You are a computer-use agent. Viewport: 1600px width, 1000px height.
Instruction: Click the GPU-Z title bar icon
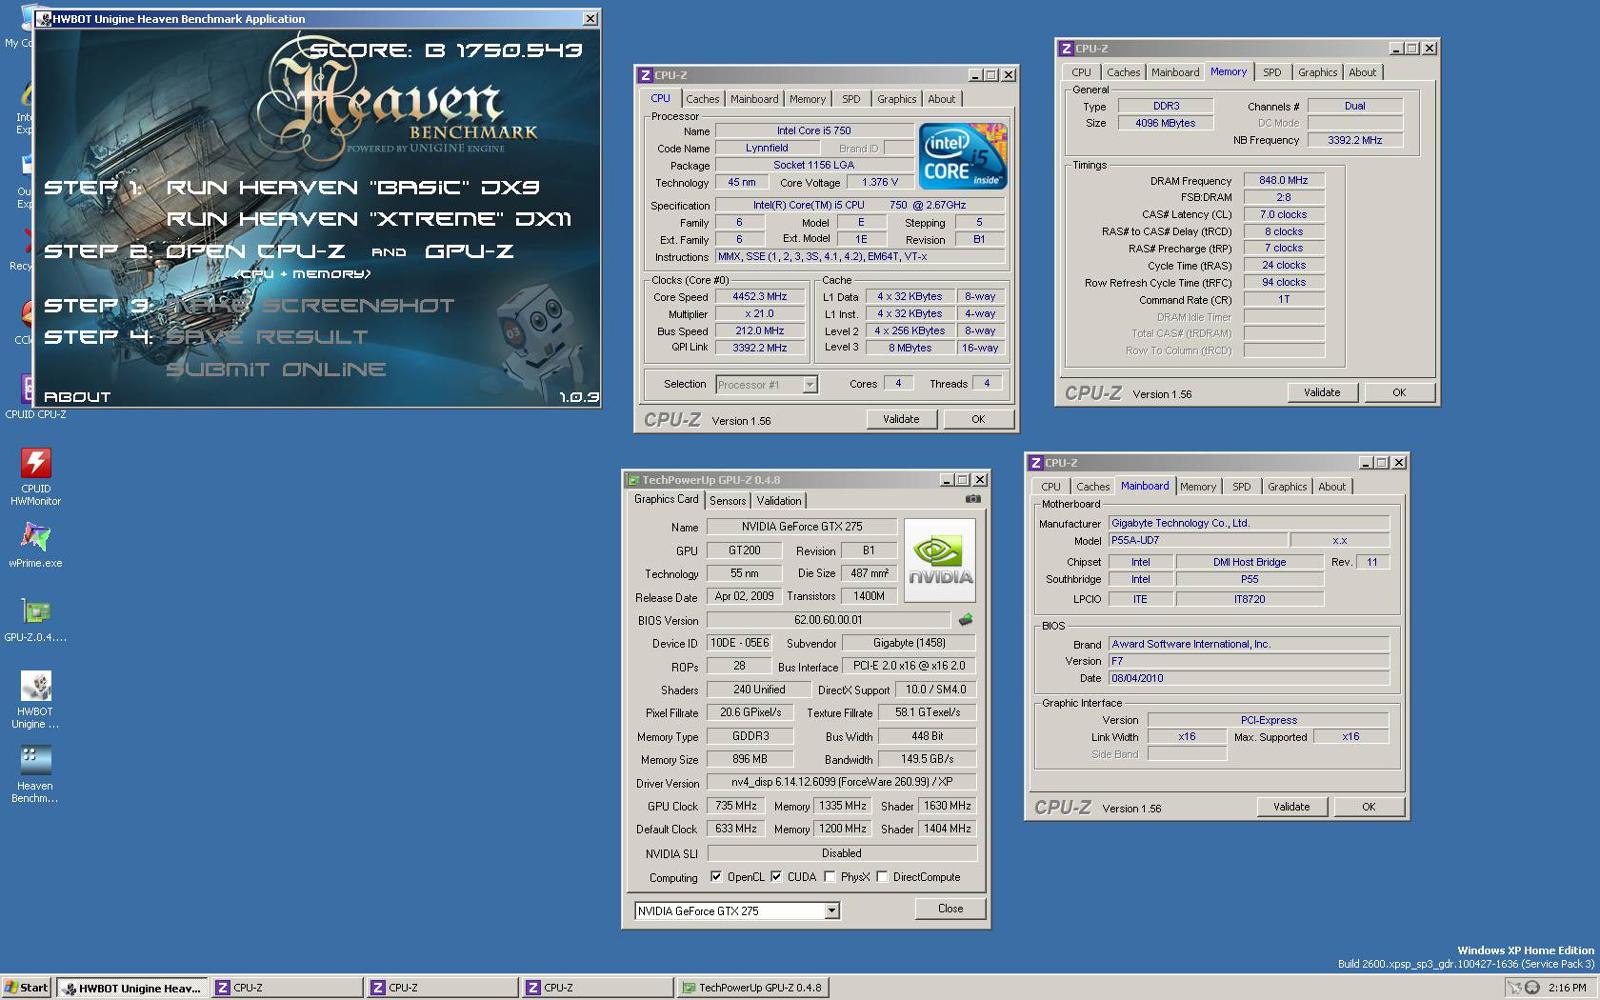633,480
